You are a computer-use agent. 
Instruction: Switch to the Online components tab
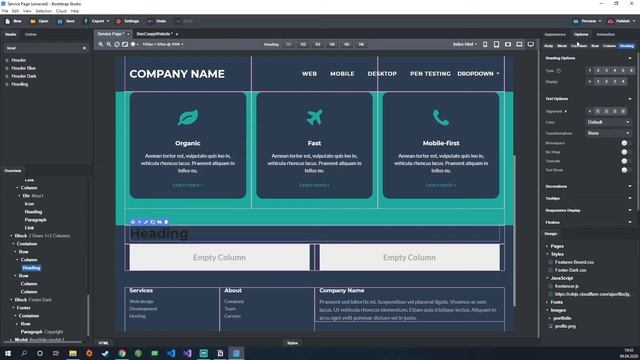pos(31,34)
